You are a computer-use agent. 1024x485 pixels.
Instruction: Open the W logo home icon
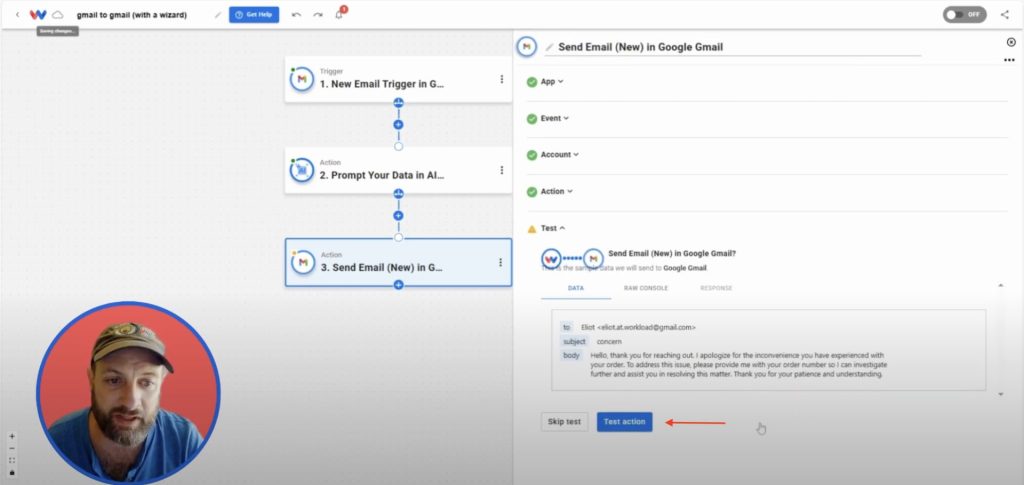click(x=38, y=14)
